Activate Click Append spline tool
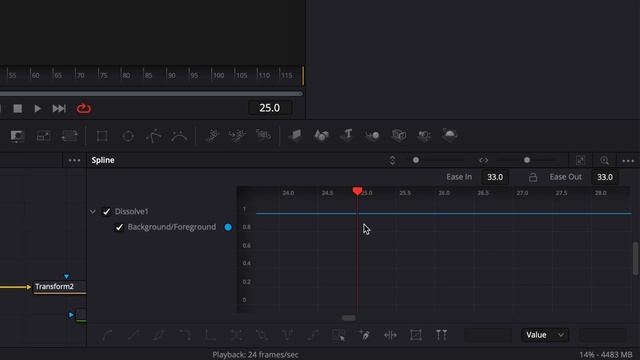This screenshot has height=360, width=640. [x=364, y=336]
